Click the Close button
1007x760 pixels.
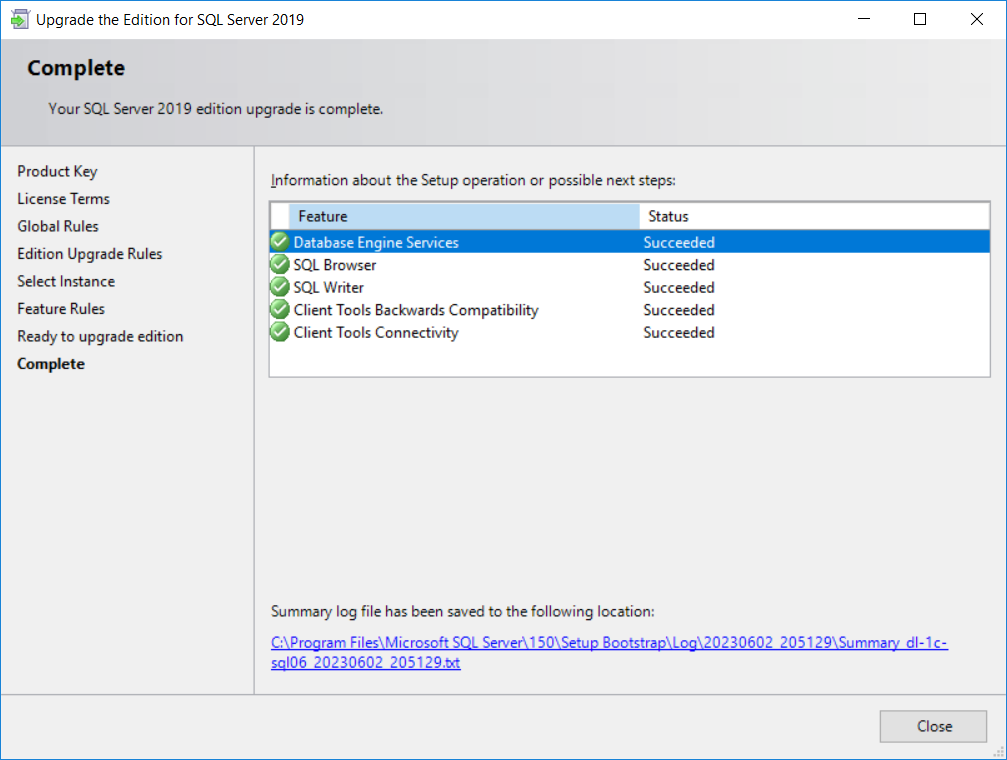(x=933, y=726)
